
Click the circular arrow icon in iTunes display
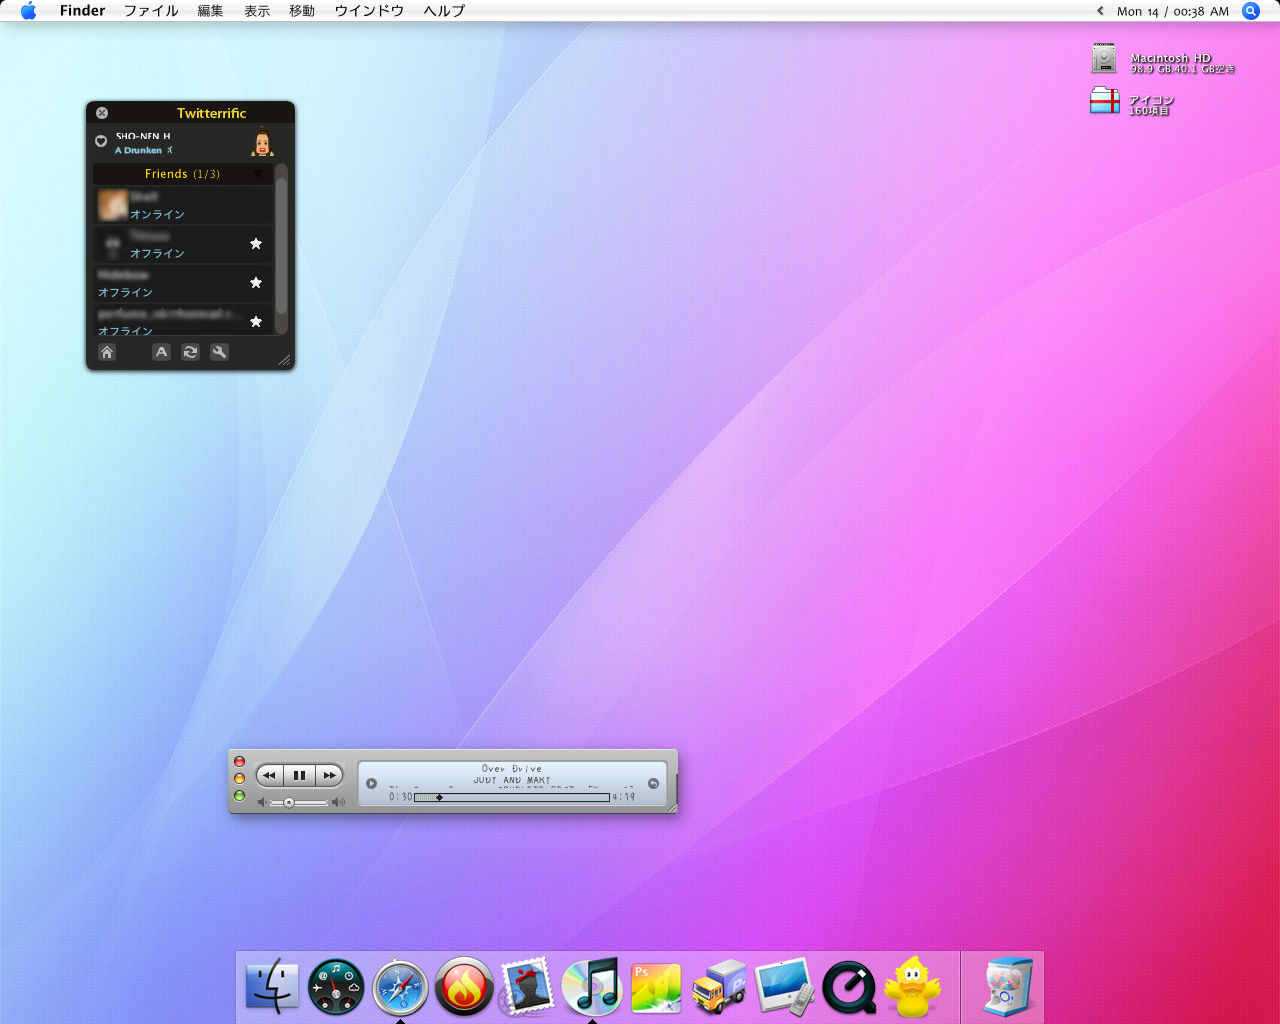pyautogui.click(x=653, y=783)
